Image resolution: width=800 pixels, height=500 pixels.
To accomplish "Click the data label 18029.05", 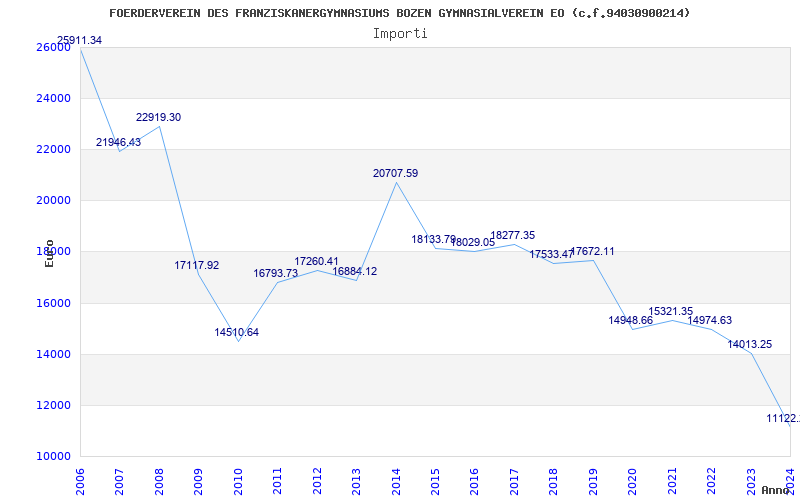I will click(473, 242).
